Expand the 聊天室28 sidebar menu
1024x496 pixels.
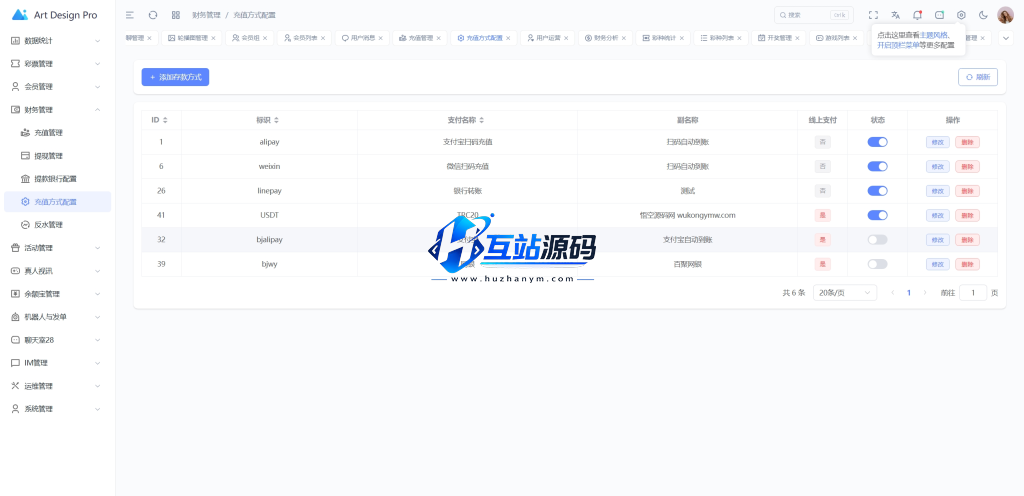pyautogui.click(x=57, y=340)
